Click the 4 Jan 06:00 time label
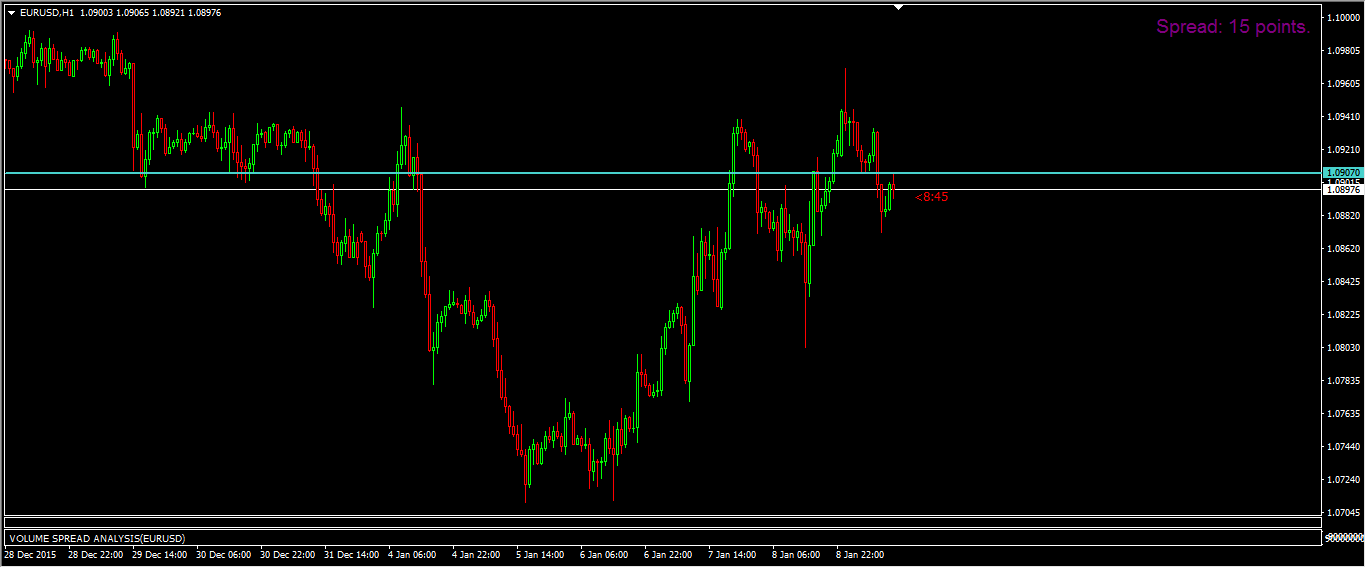The image size is (1366, 568). (x=412, y=554)
